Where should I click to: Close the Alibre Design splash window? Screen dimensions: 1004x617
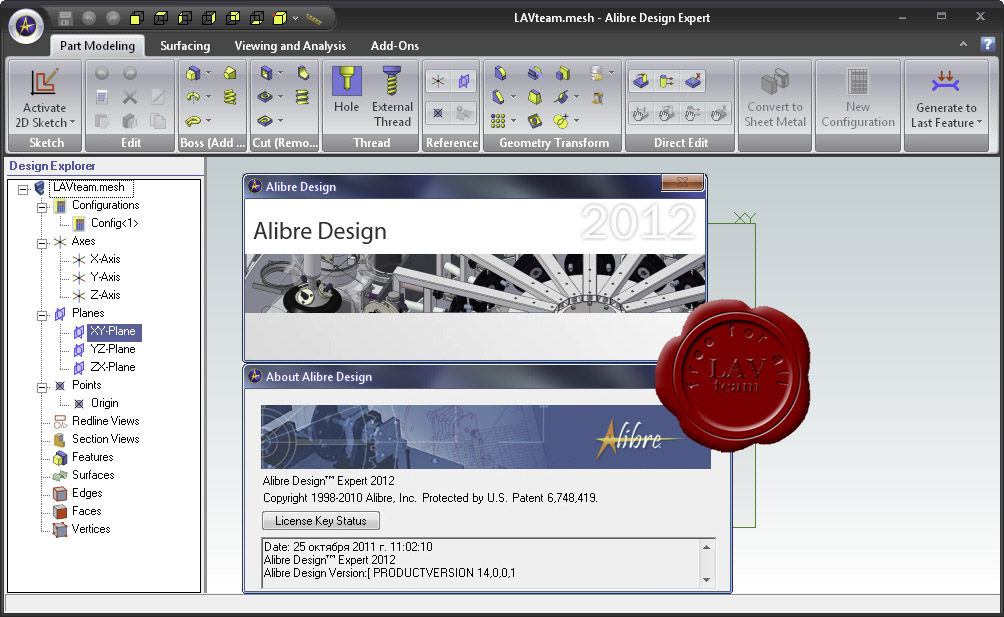click(x=683, y=182)
